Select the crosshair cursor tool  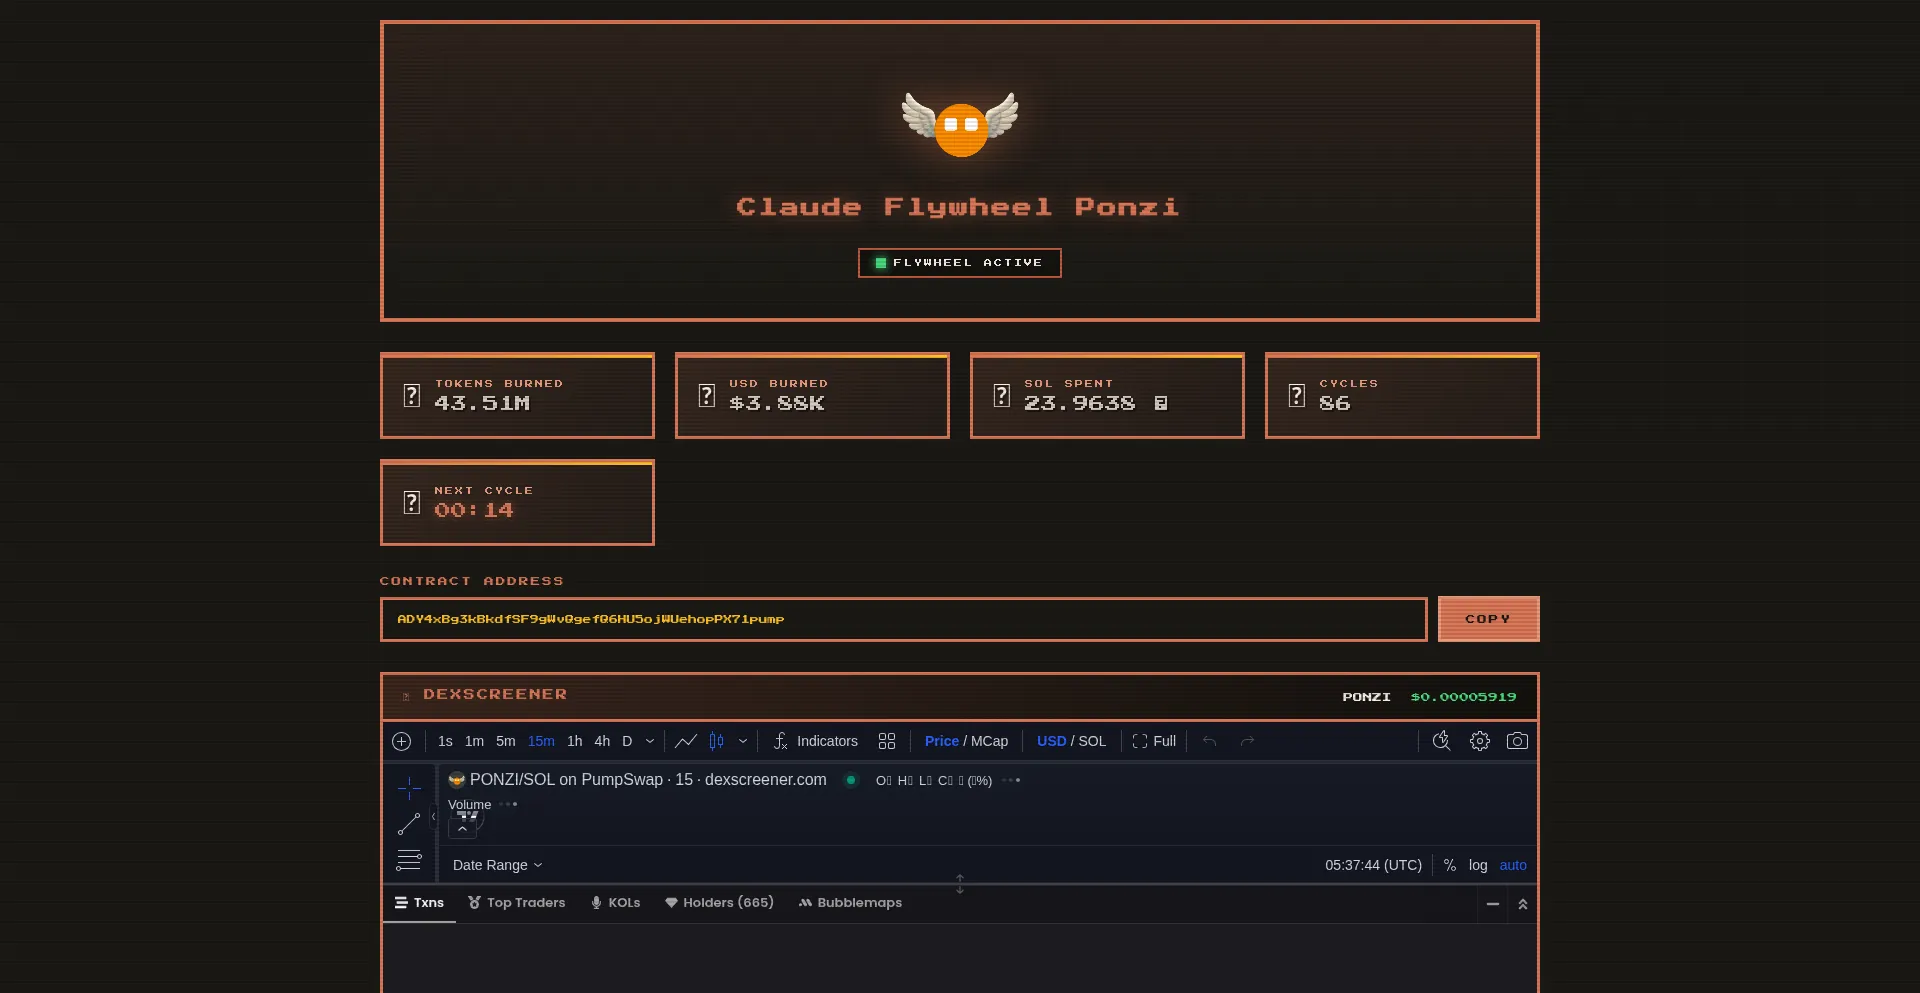(409, 788)
